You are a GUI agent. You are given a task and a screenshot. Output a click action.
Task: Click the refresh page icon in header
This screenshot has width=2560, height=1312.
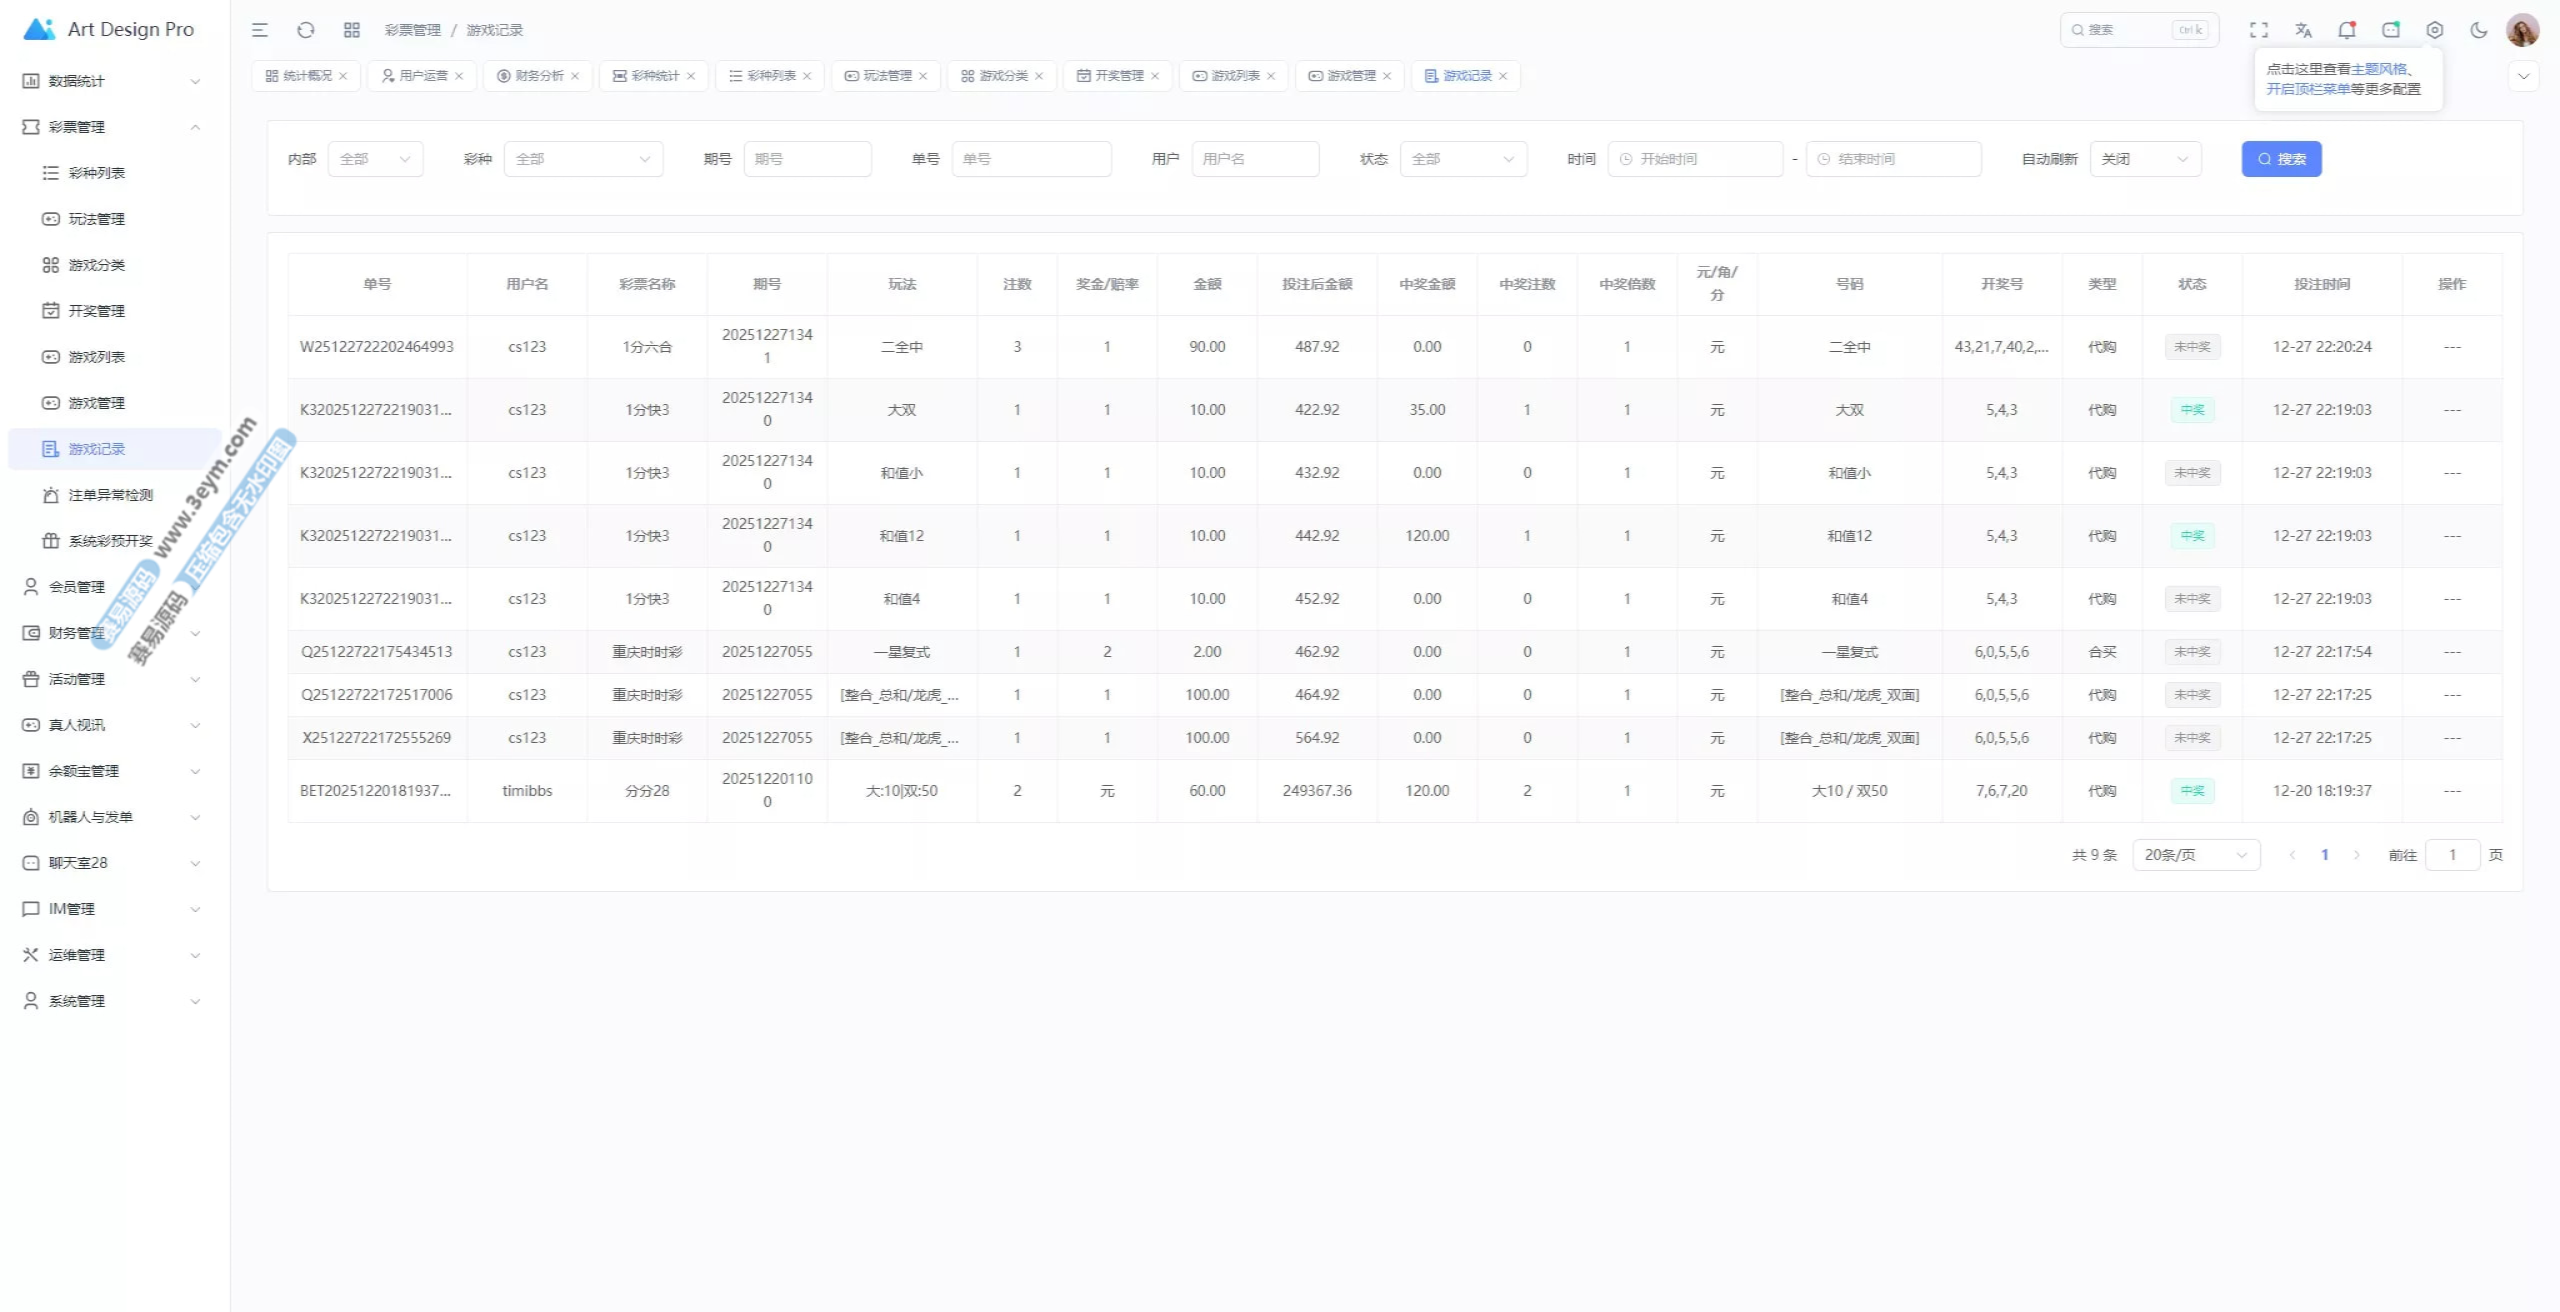pyautogui.click(x=306, y=30)
